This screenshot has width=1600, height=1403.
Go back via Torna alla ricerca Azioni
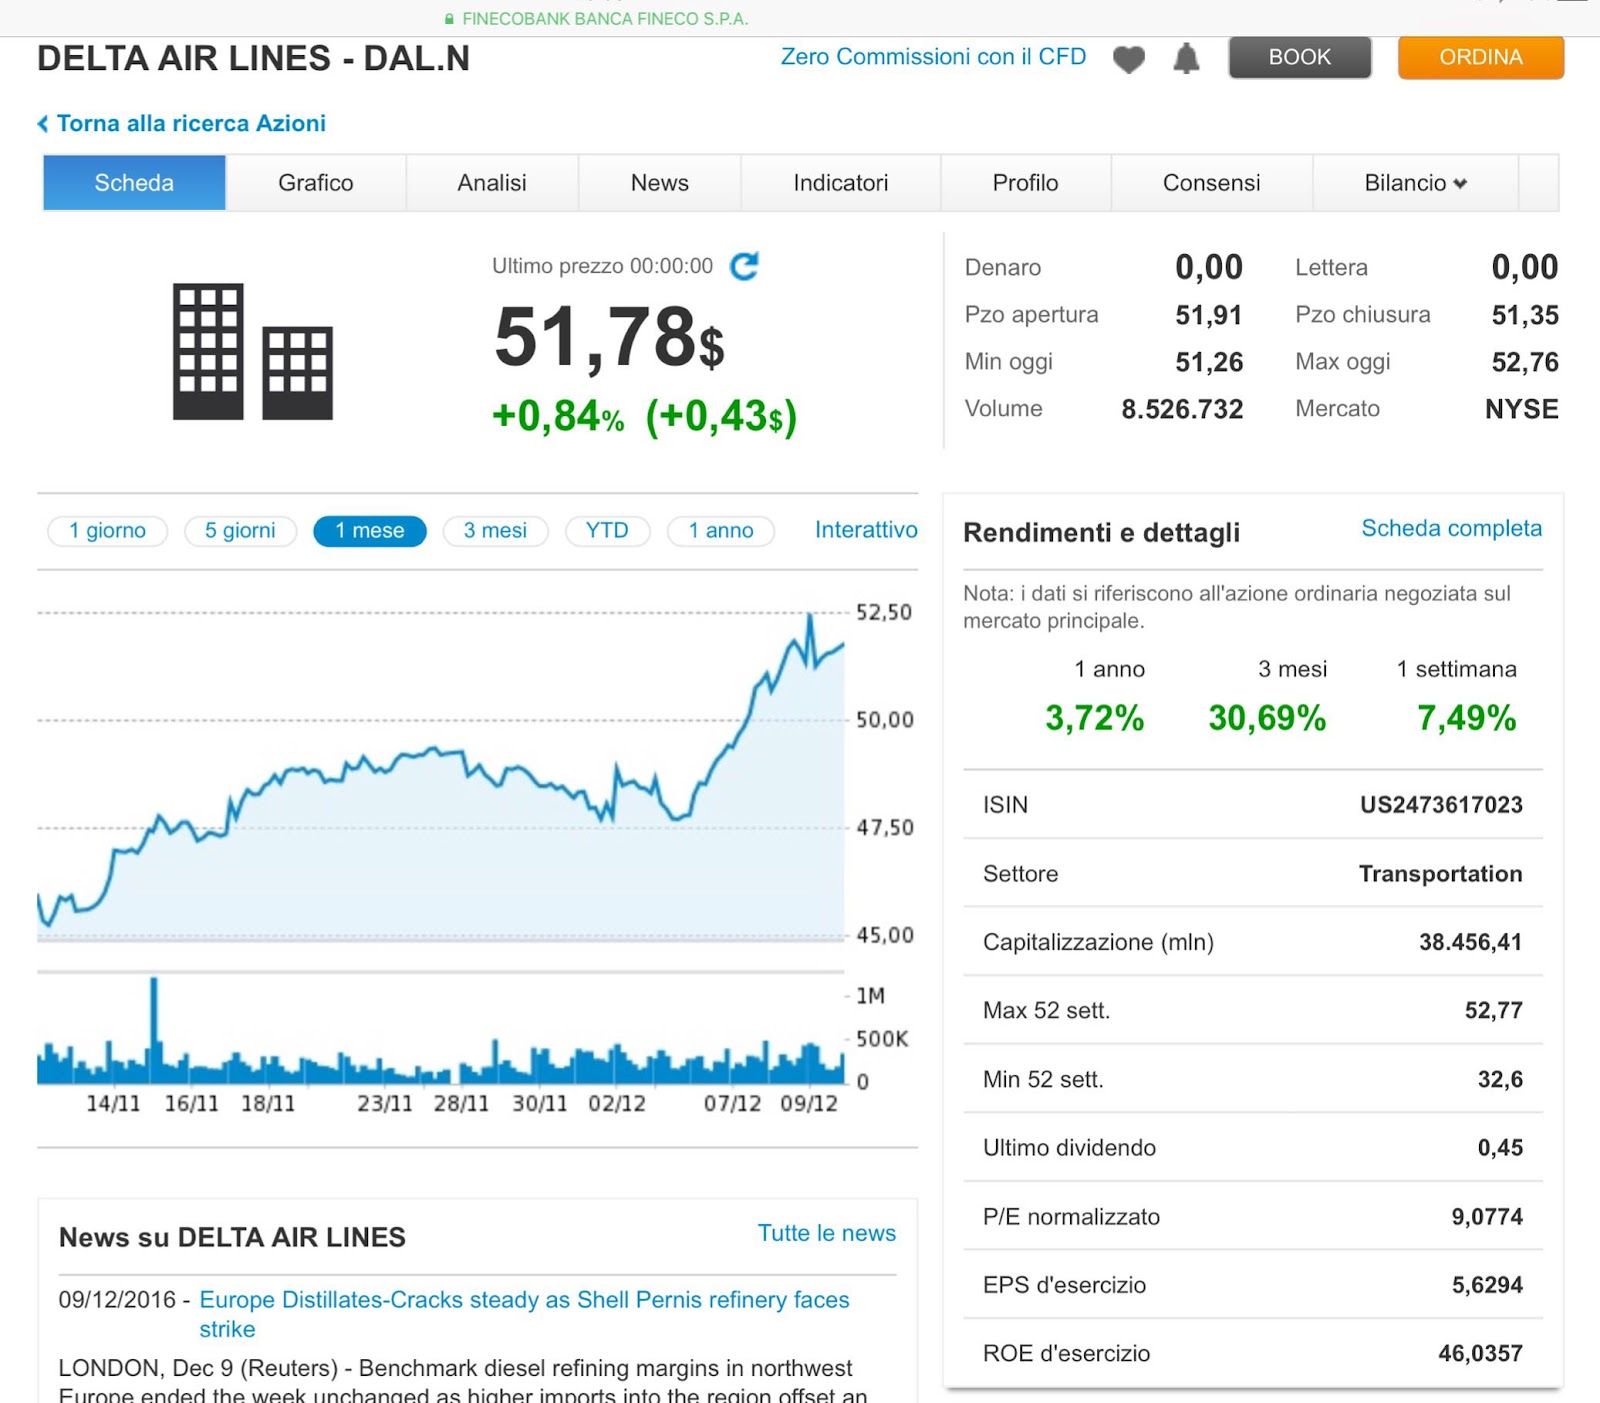191,123
